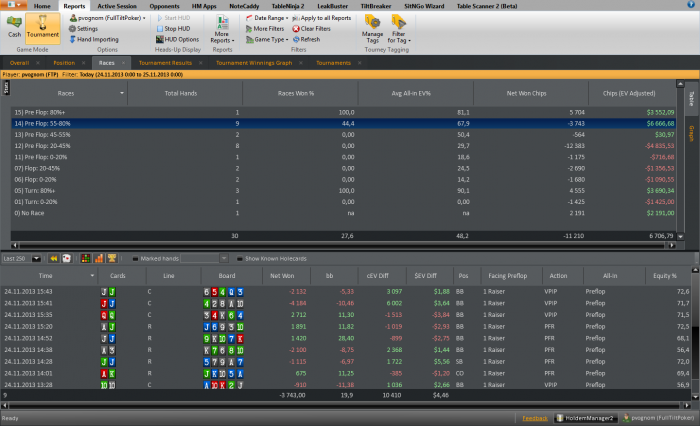Screen dimensions: 700x426
Task: Click the yellow replay arrows icon
Action: pos(54,259)
